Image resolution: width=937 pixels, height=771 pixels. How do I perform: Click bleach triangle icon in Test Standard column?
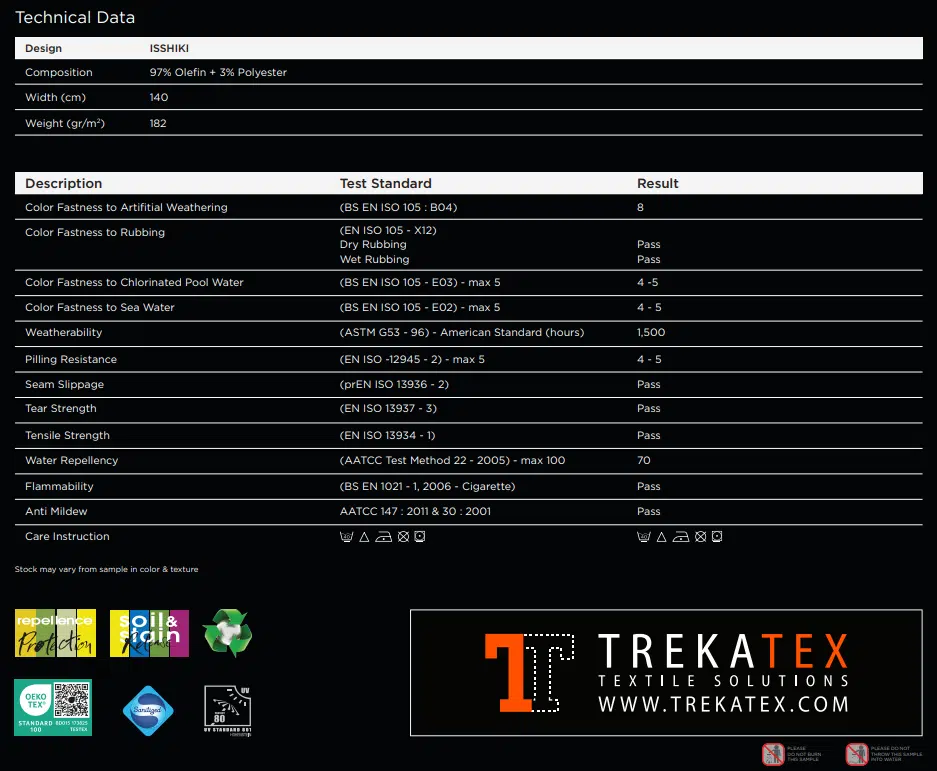point(364,537)
